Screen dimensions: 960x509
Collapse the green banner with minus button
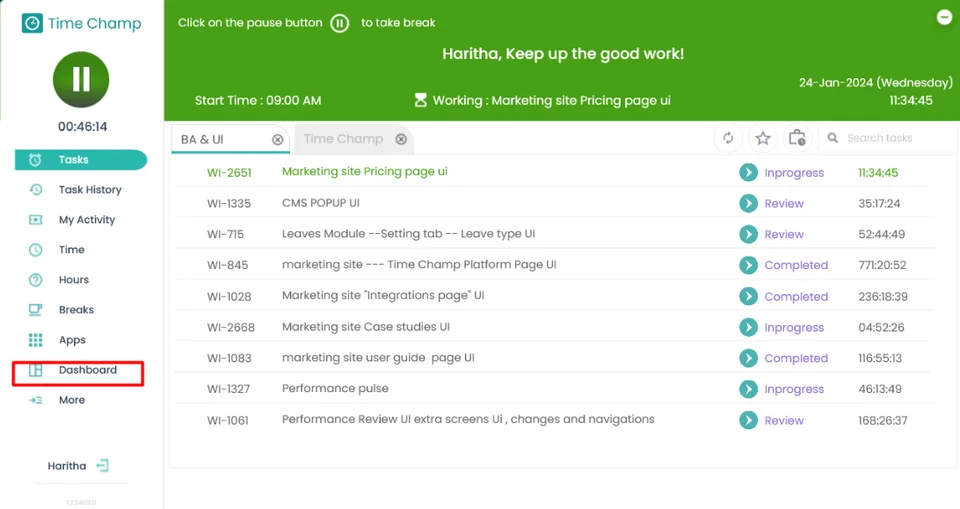944,18
